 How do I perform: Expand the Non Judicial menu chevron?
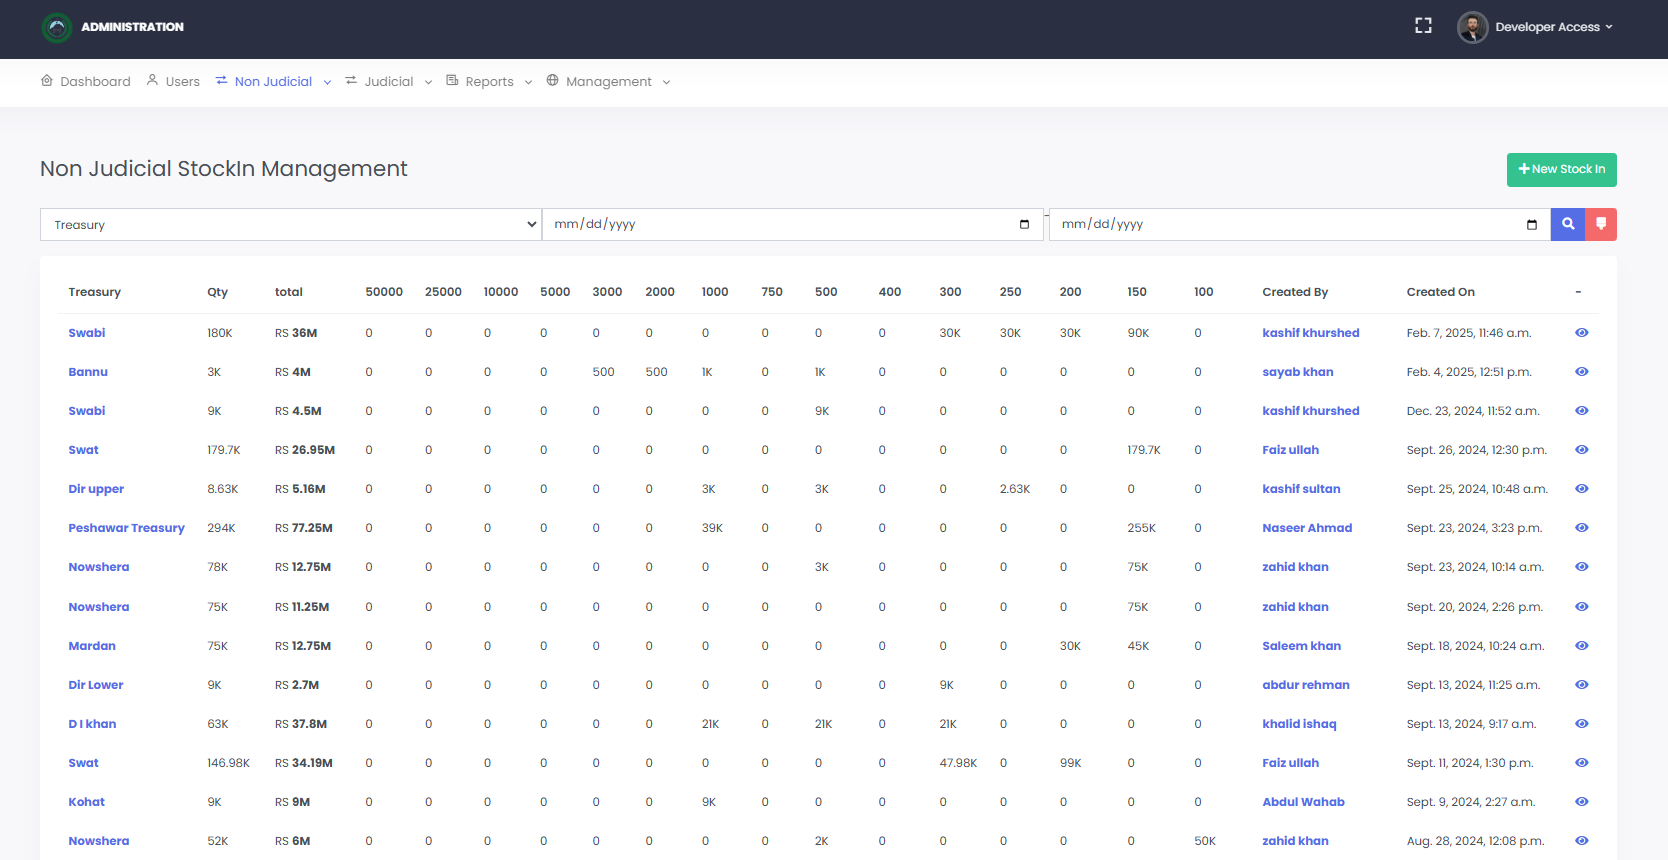click(327, 82)
